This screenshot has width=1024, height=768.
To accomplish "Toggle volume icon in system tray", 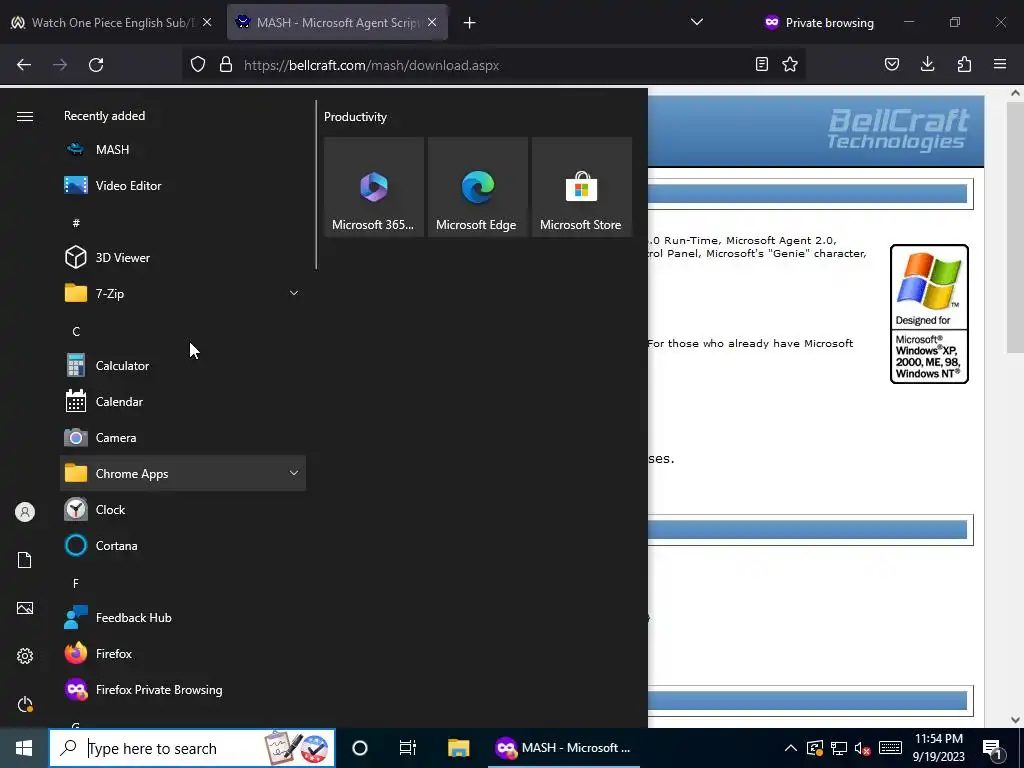I will [862, 748].
